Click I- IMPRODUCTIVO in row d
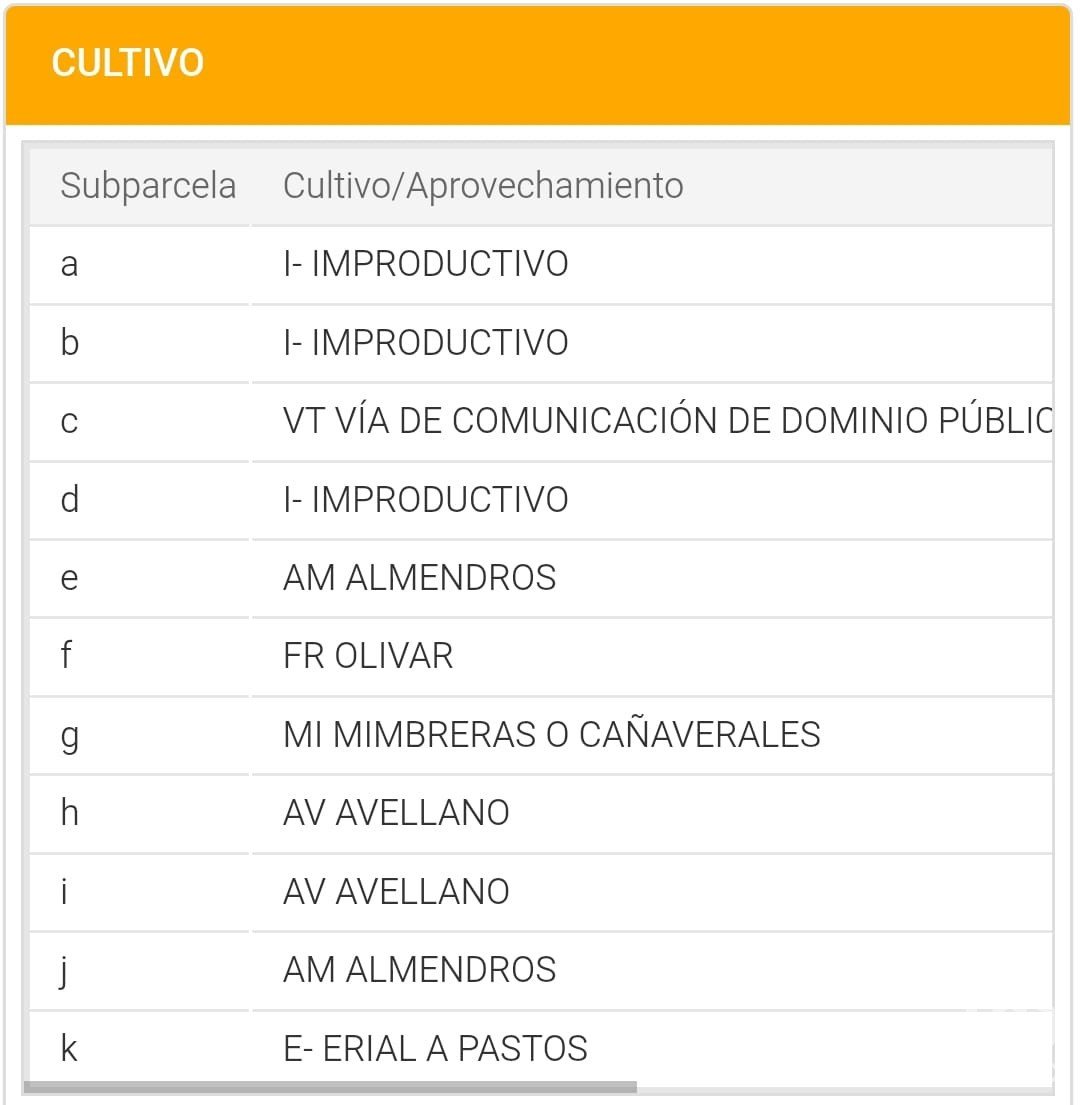1081x1105 pixels. coord(425,499)
